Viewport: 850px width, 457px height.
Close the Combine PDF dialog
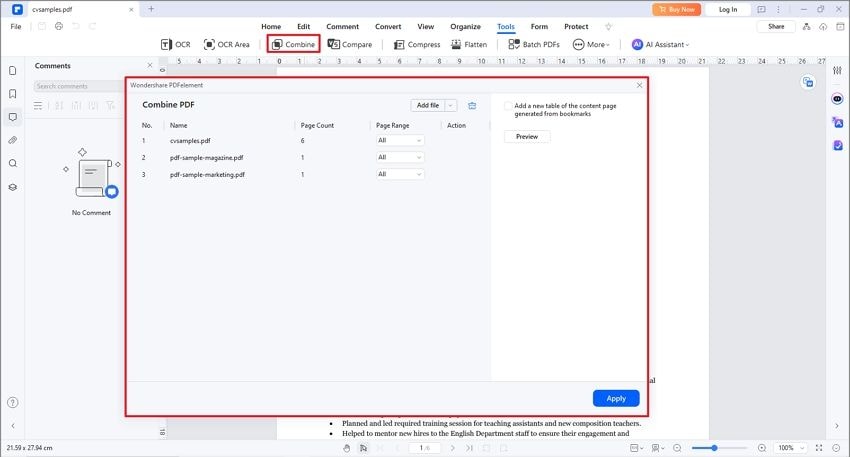pos(640,85)
